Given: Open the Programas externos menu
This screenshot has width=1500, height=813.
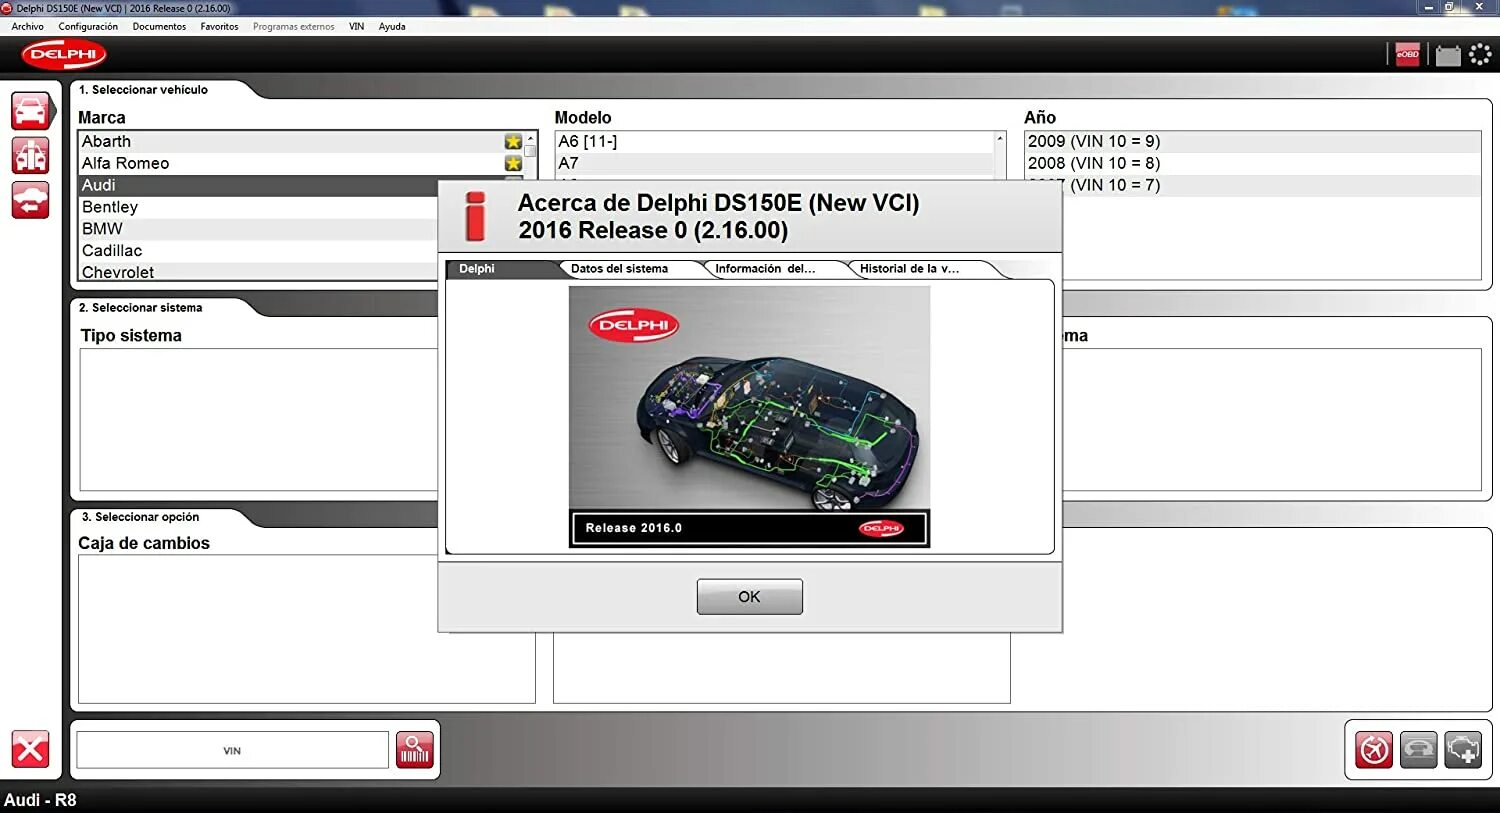Looking at the screenshot, I should [293, 26].
